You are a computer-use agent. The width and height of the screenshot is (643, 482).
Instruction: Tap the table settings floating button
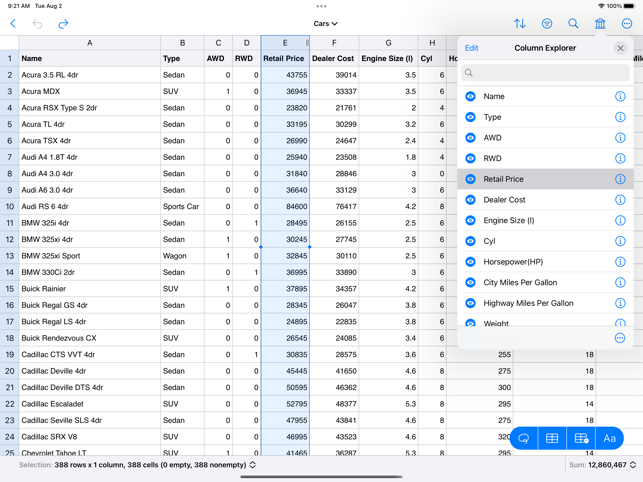581,438
